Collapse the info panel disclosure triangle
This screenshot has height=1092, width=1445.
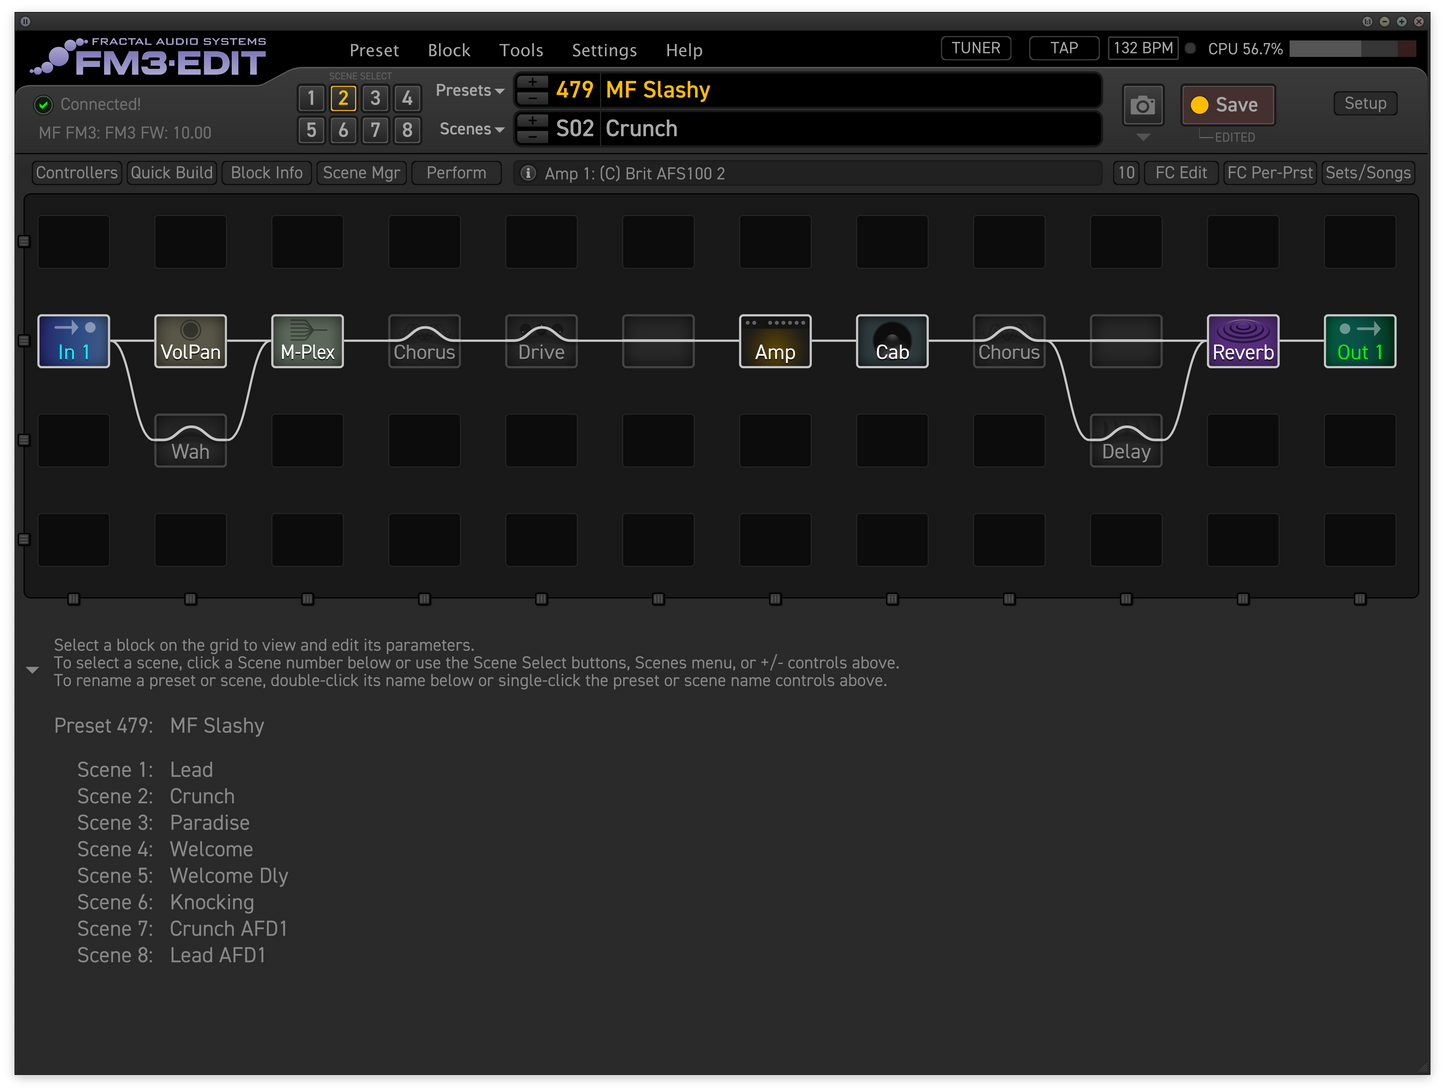pyautogui.click(x=32, y=670)
